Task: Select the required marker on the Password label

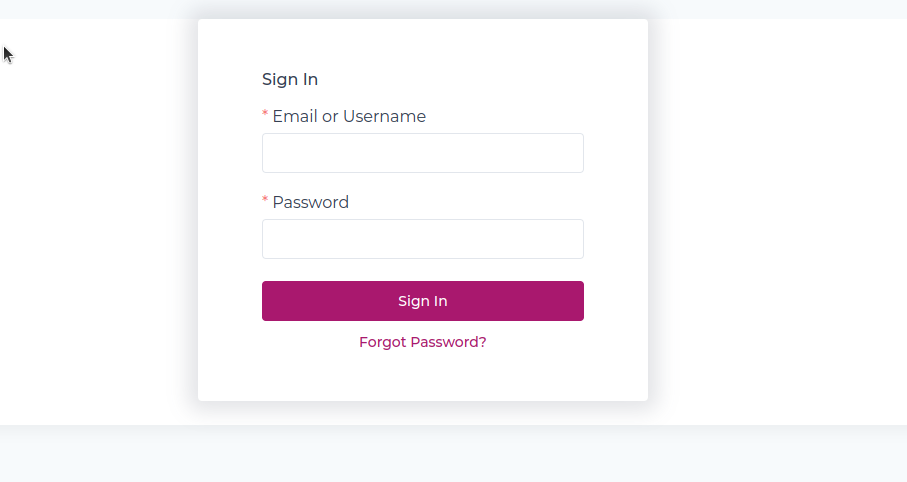Action: [x=265, y=201]
